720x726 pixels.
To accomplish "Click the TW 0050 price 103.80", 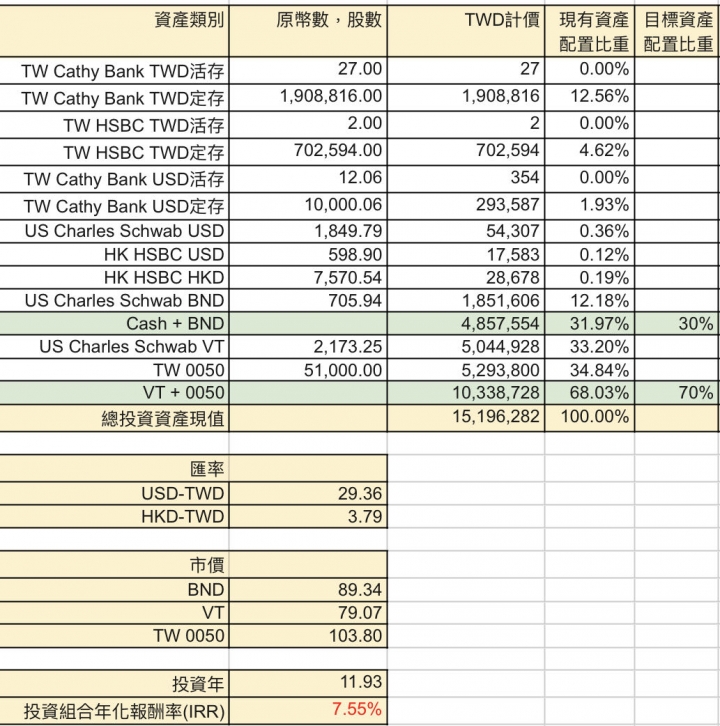I will [x=308, y=636].
